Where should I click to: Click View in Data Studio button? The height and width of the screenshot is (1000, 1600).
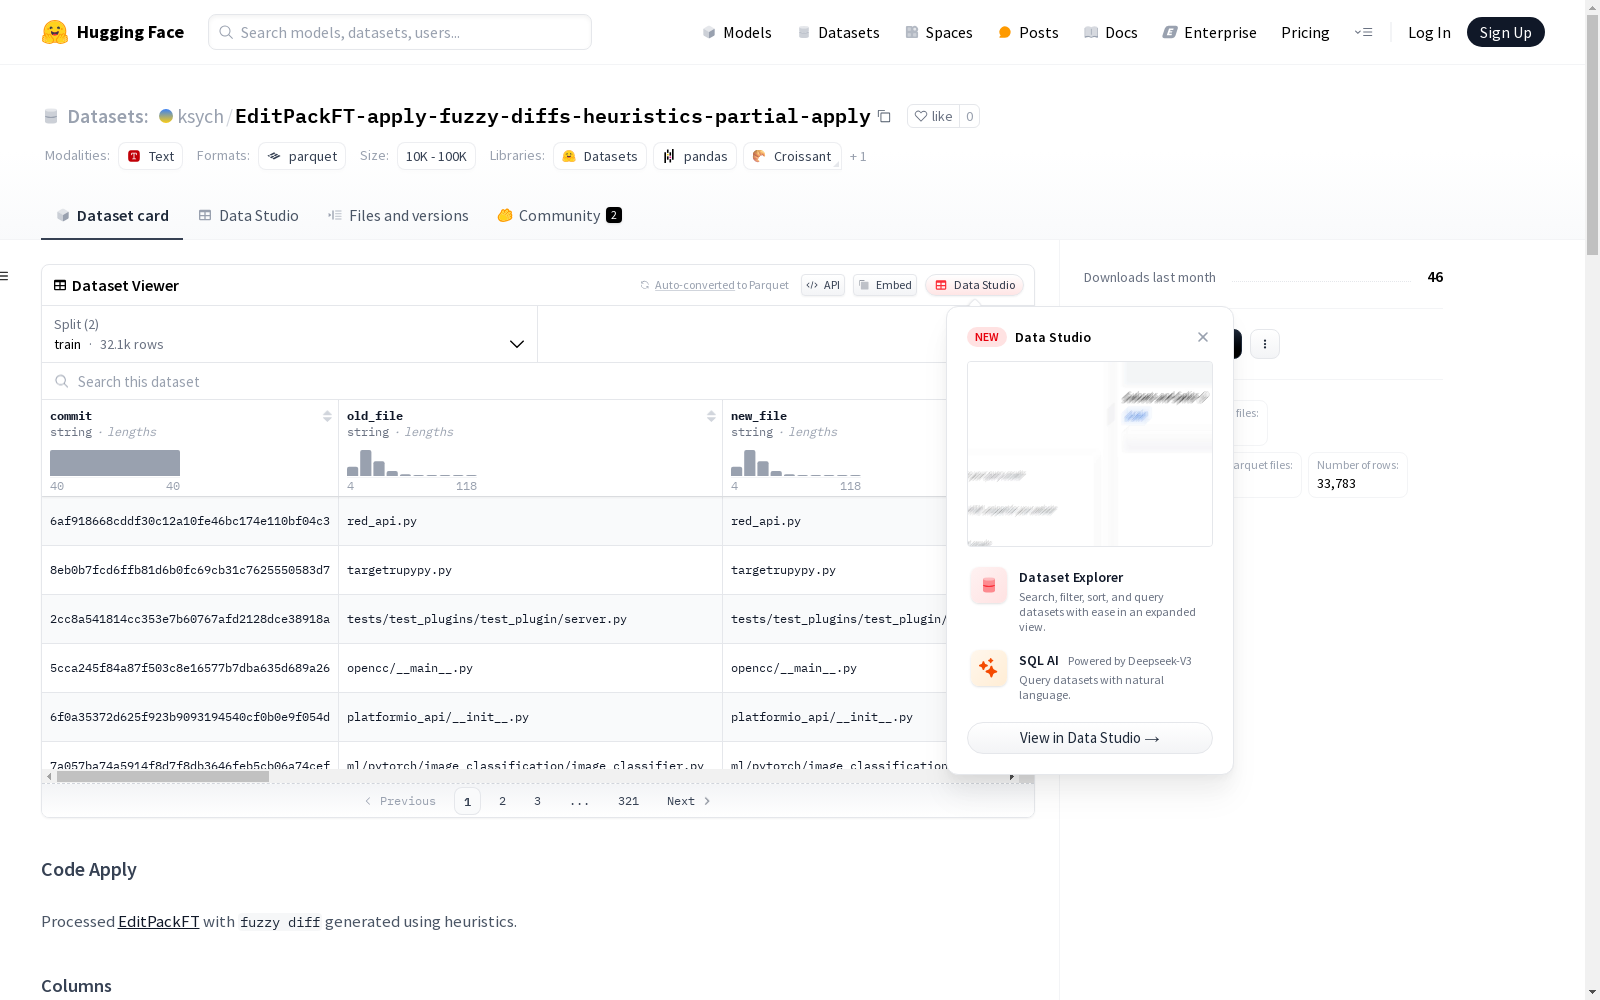[x=1090, y=738]
